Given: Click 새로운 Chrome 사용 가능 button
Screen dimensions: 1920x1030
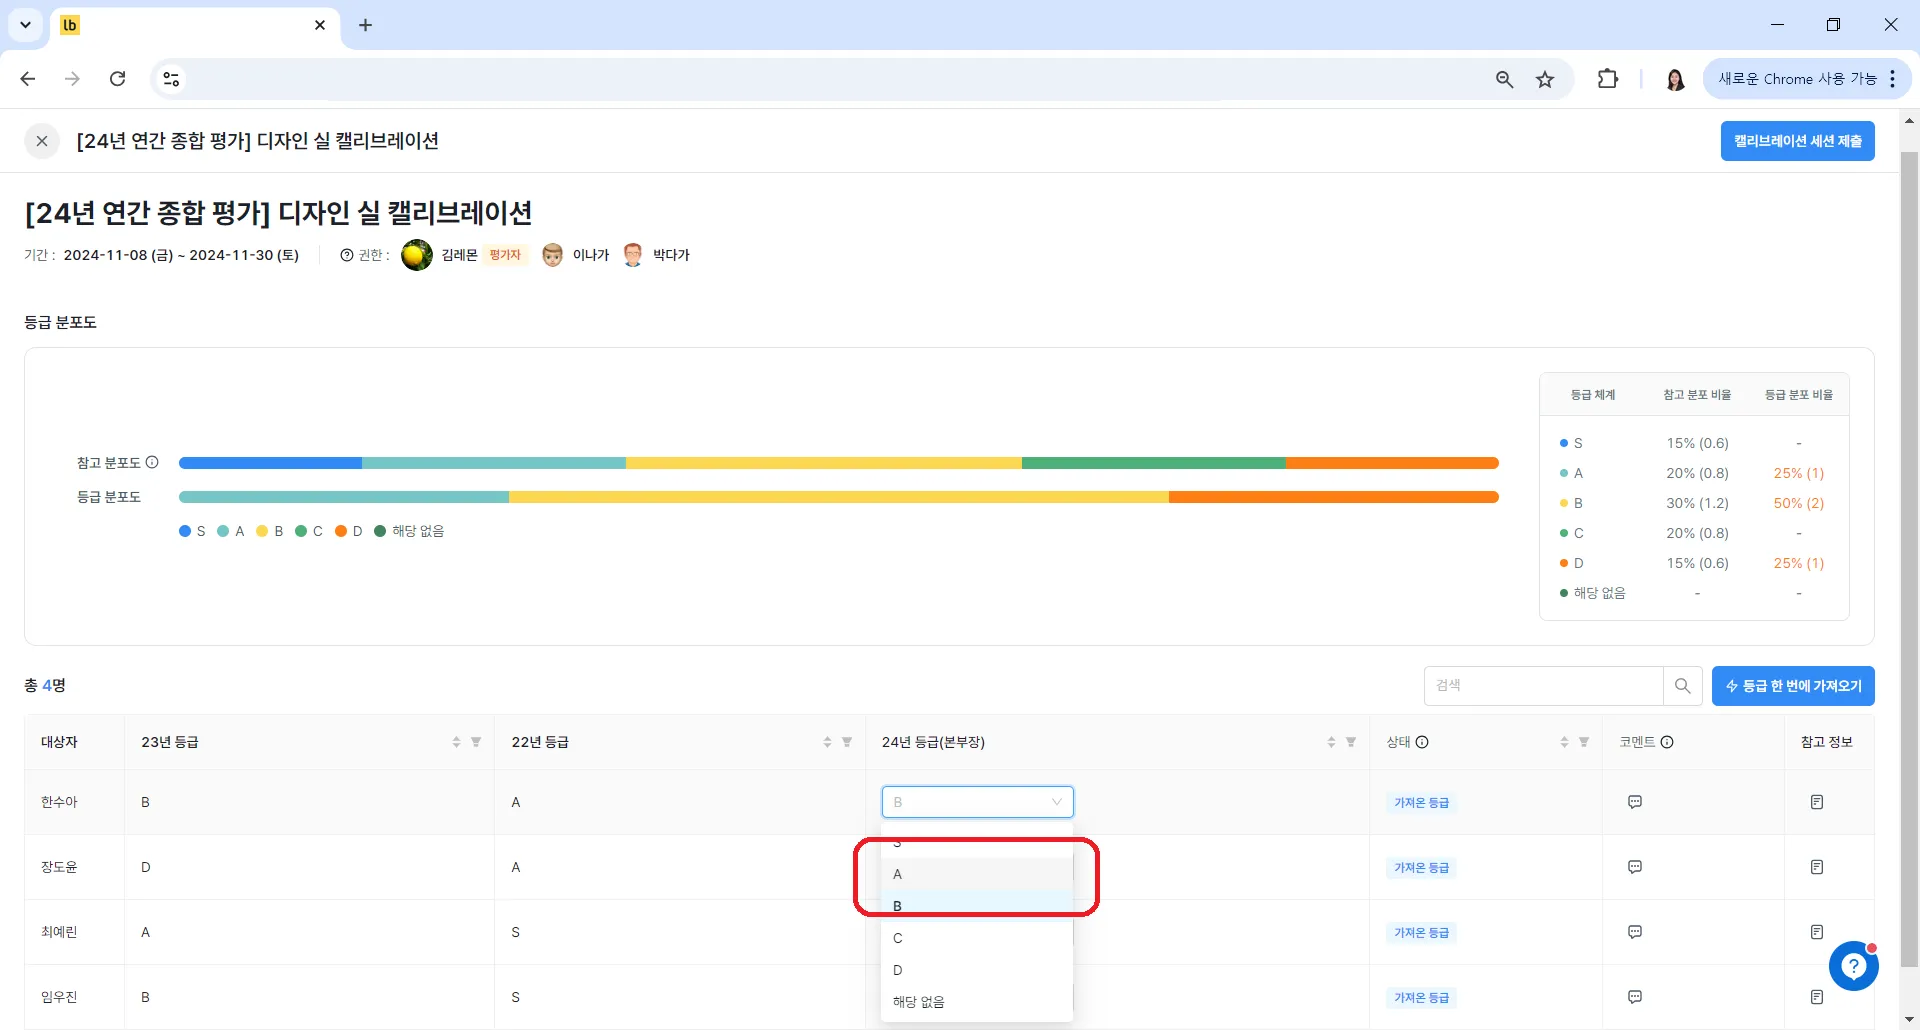Looking at the screenshot, I should click(x=1807, y=79).
